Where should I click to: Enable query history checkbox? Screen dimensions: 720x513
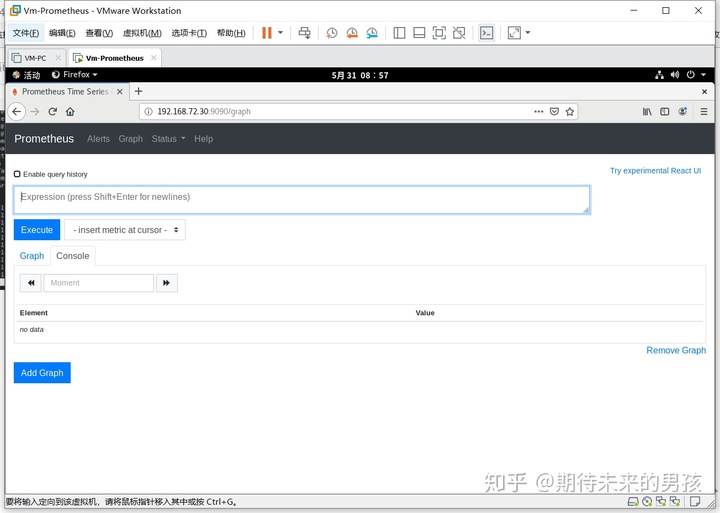pos(17,174)
